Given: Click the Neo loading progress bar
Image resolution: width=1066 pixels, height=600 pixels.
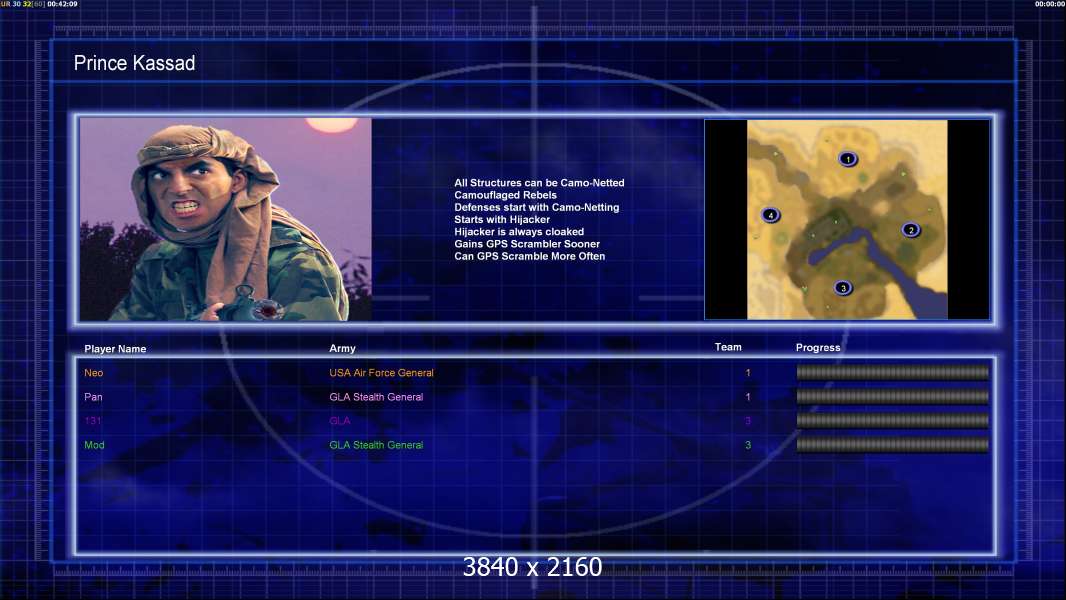Looking at the screenshot, I should coord(892,372).
